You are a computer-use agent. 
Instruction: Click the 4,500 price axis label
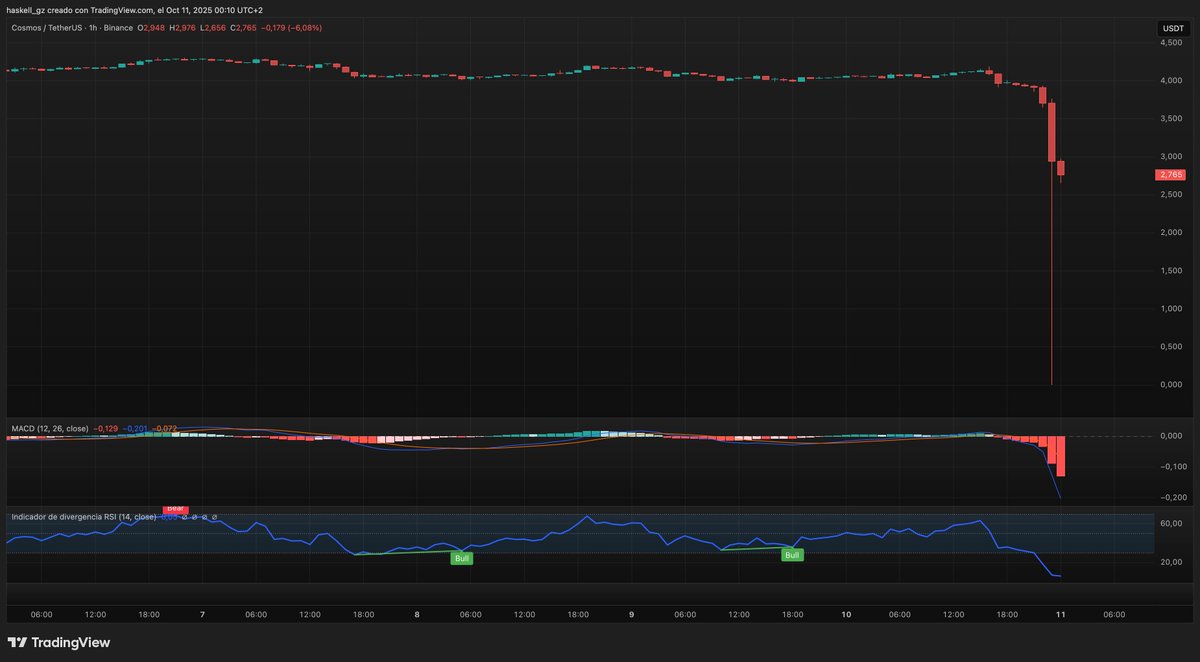coord(1171,42)
